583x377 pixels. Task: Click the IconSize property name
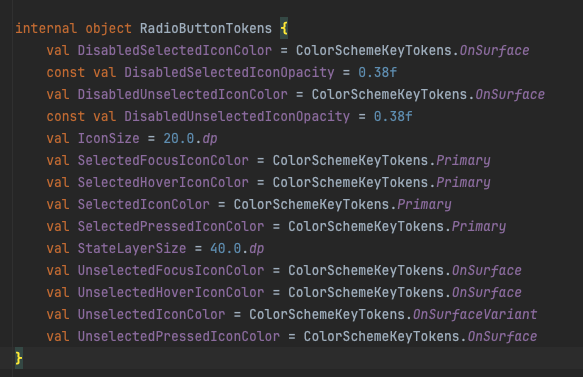[x=108, y=138]
